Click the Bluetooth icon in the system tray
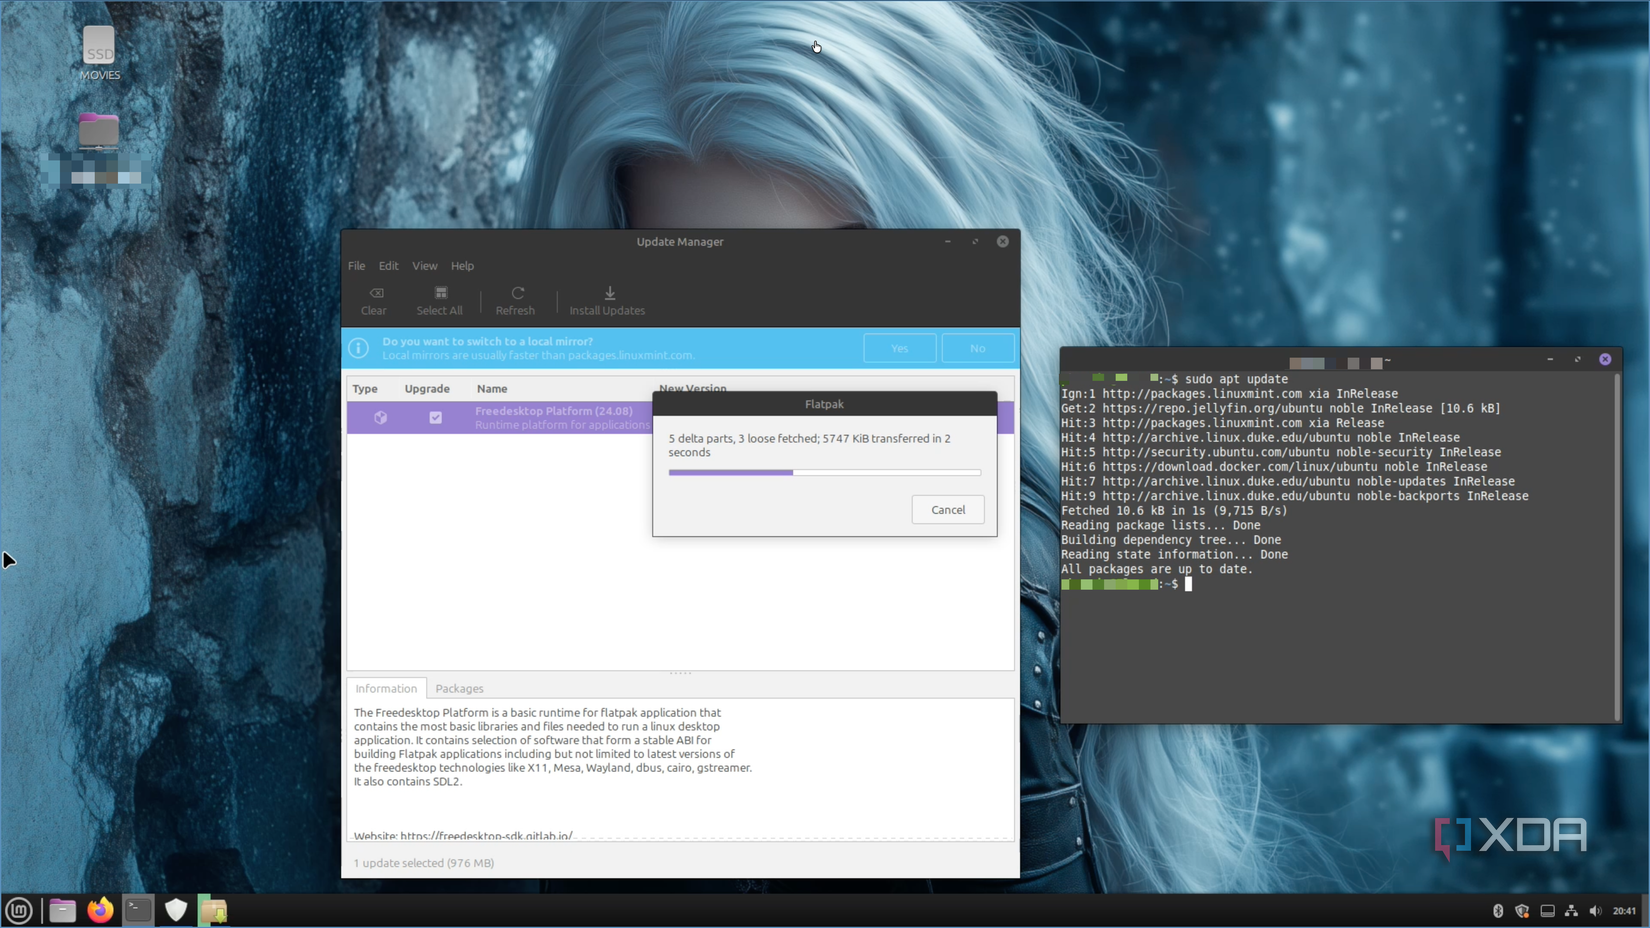The image size is (1650, 928). (x=1497, y=910)
